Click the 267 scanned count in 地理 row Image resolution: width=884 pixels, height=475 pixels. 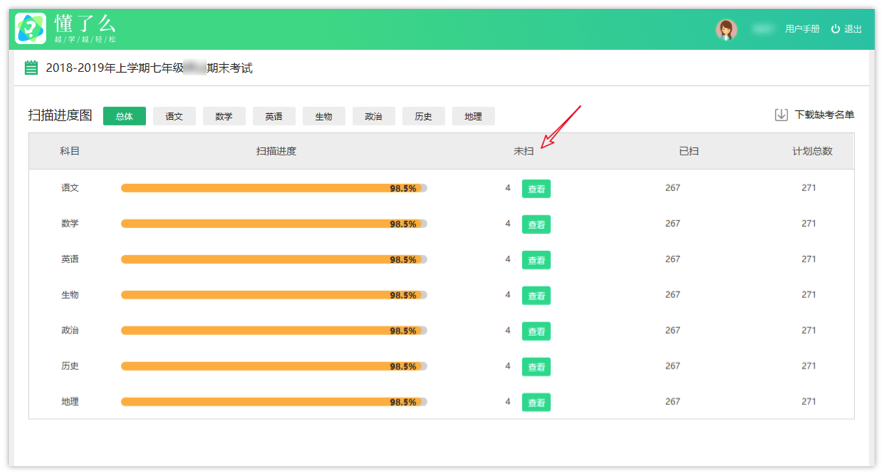pyautogui.click(x=673, y=402)
